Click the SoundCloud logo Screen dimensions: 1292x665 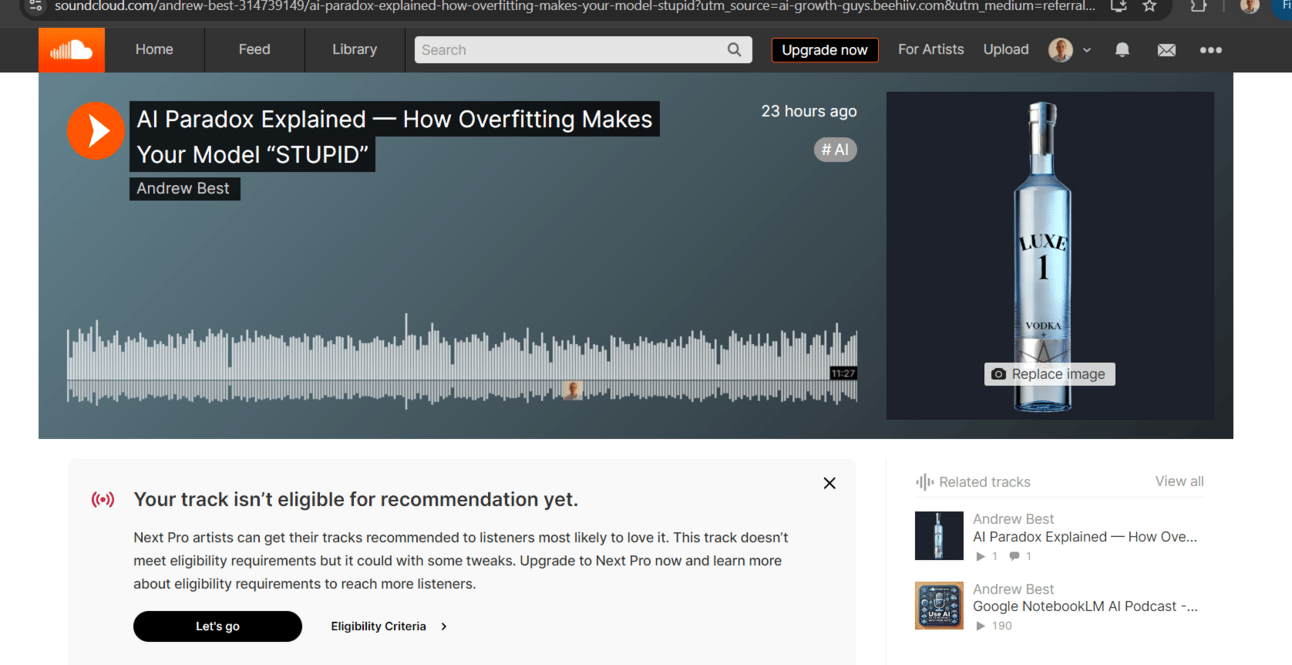coord(71,49)
